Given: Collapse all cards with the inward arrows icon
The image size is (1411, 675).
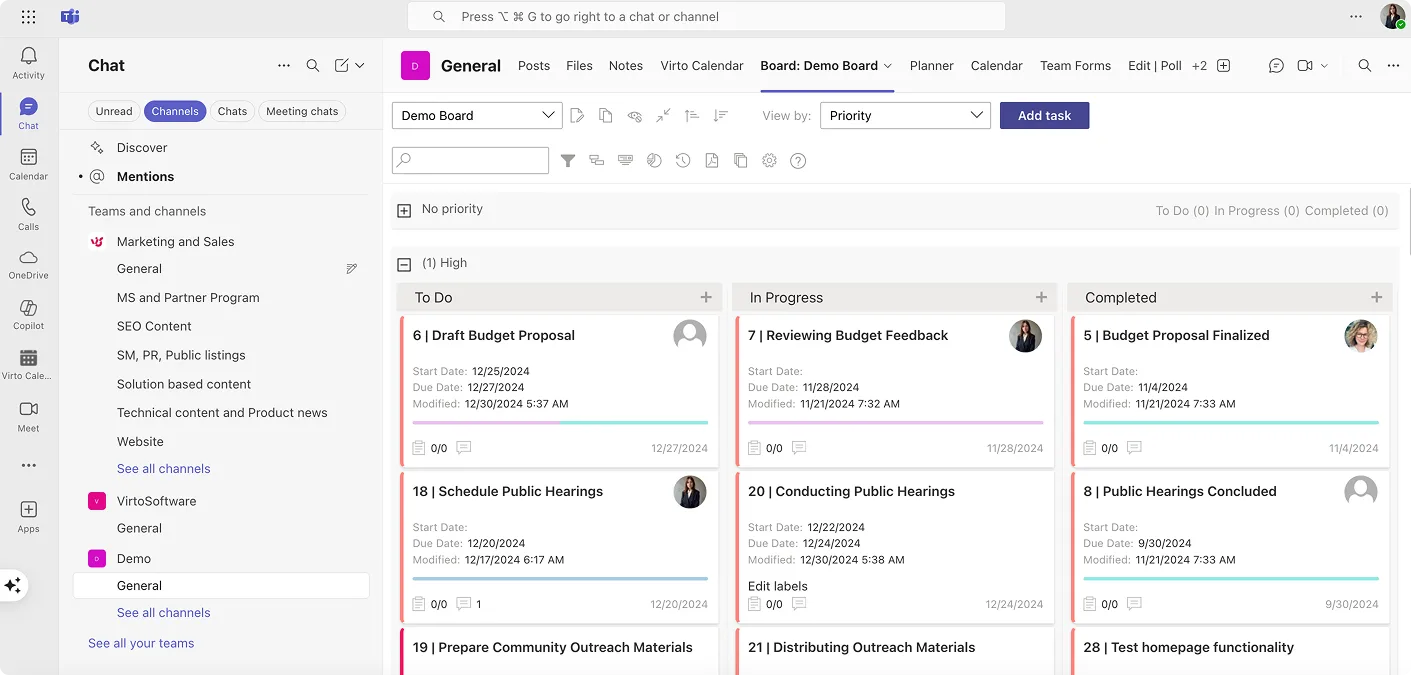Looking at the screenshot, I should point(663,115).
